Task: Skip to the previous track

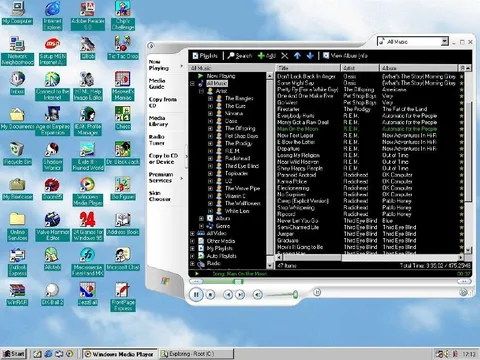Action: pyautogui.click(x=228, y=295)
